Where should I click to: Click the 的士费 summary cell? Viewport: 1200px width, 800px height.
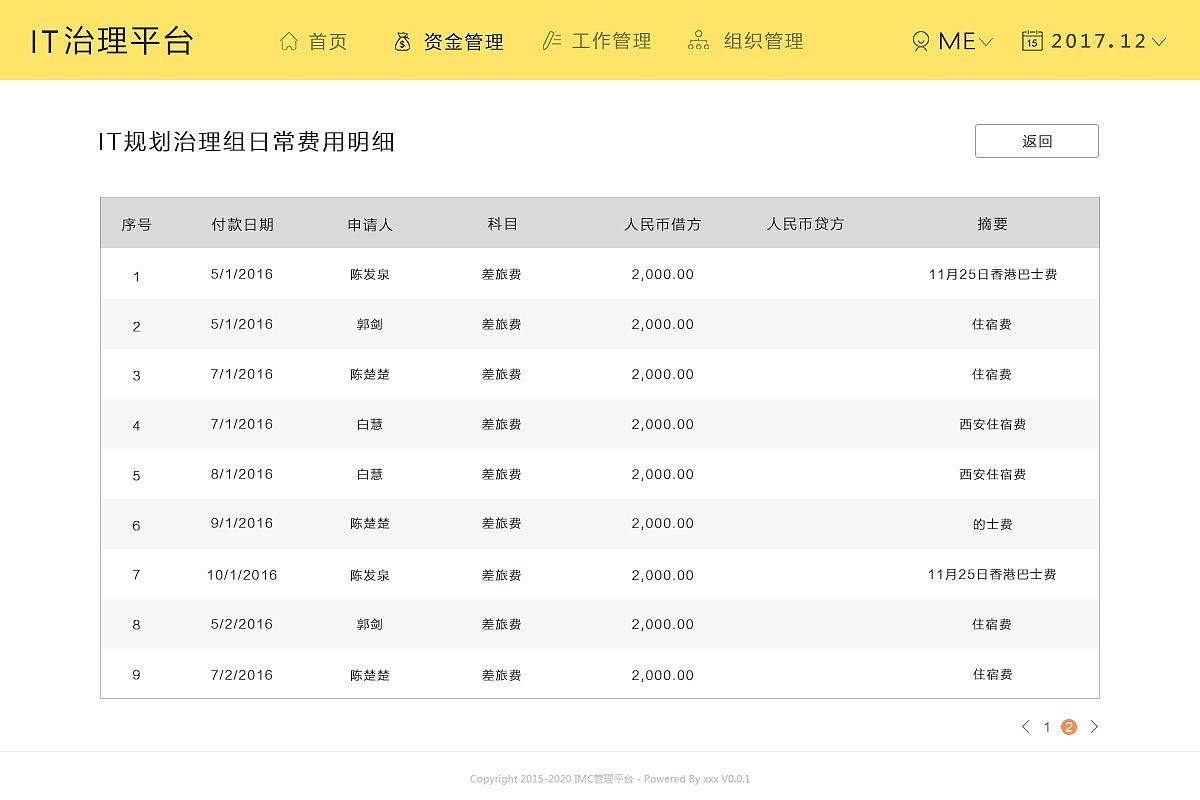click(993, 524)
